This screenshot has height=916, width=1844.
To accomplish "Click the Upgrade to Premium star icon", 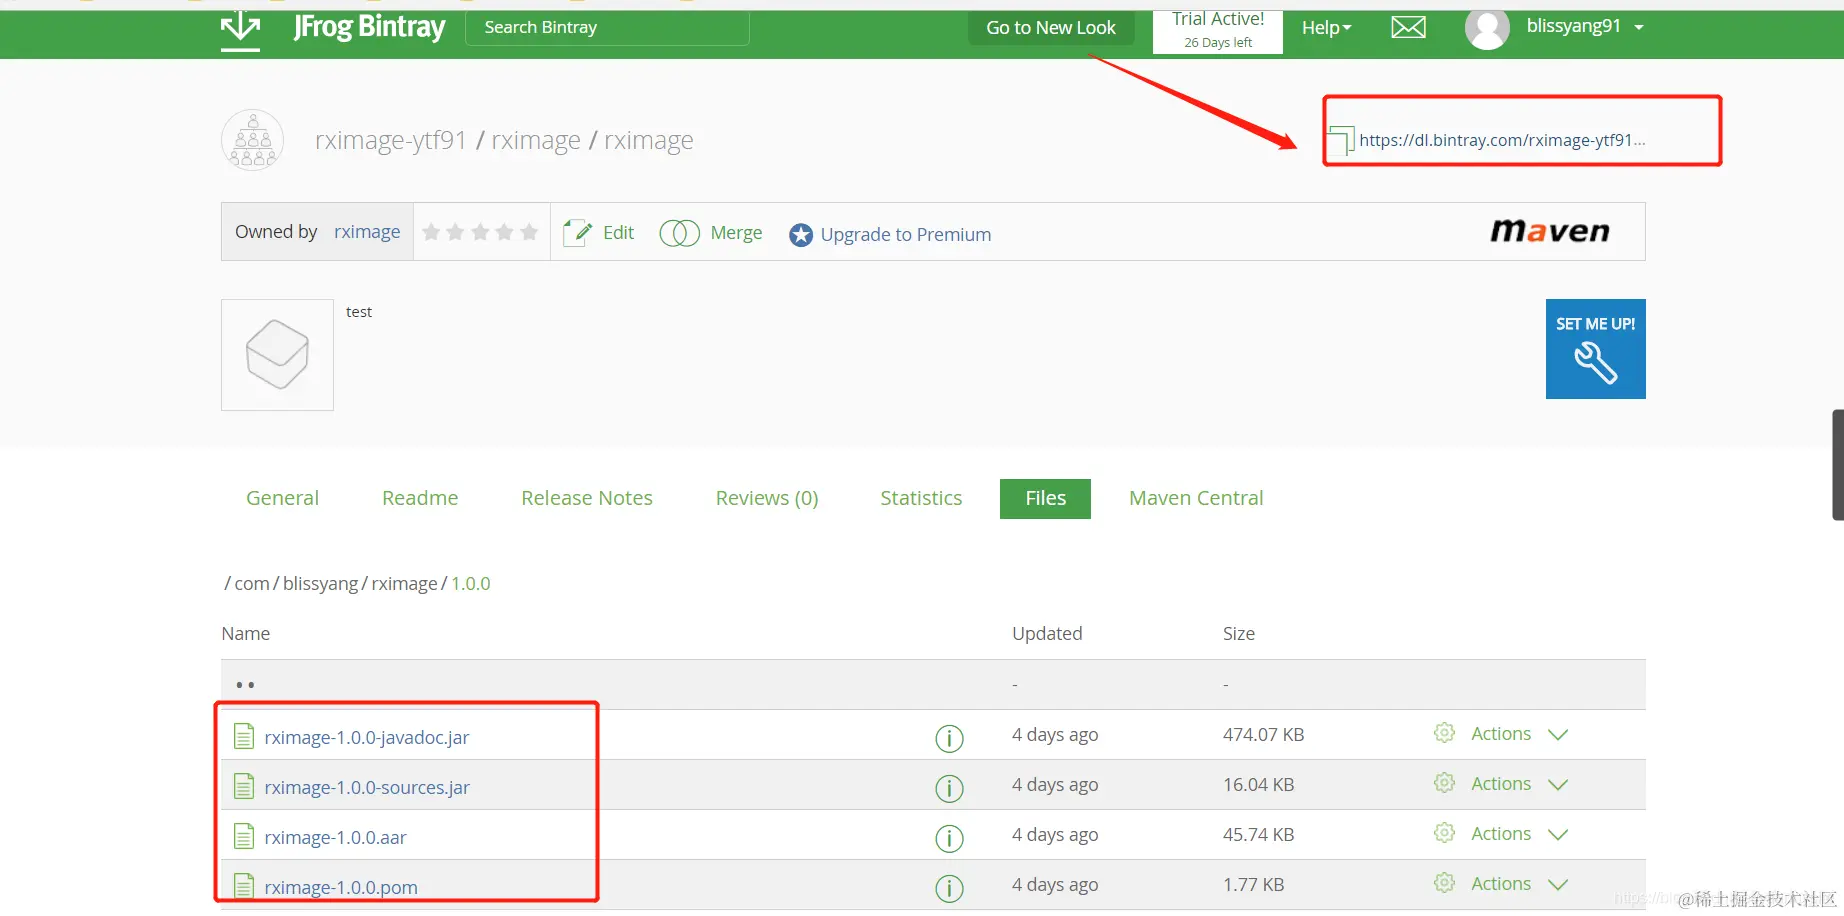I will coord(801,235).
